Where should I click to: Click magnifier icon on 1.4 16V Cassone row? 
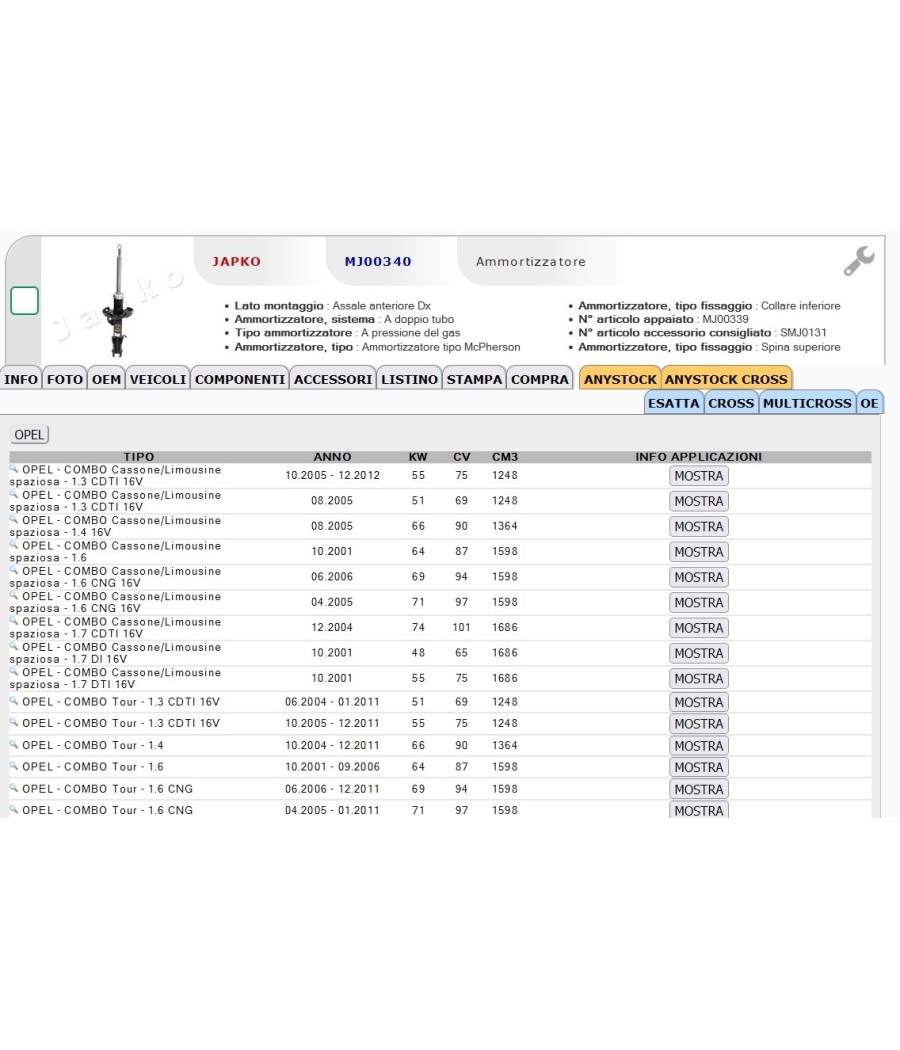(x=13, y=519)
